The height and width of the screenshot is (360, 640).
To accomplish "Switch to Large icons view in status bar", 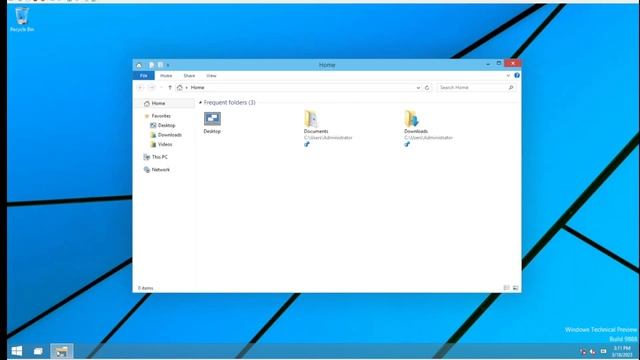I will [516, 288].
